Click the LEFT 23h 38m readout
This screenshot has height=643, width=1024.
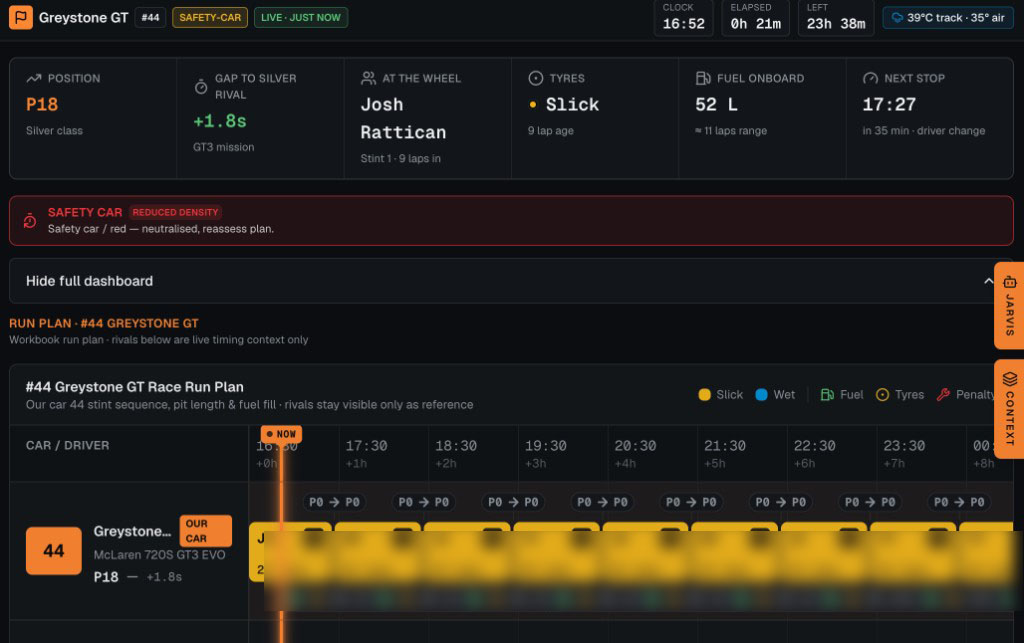point(836,18)
